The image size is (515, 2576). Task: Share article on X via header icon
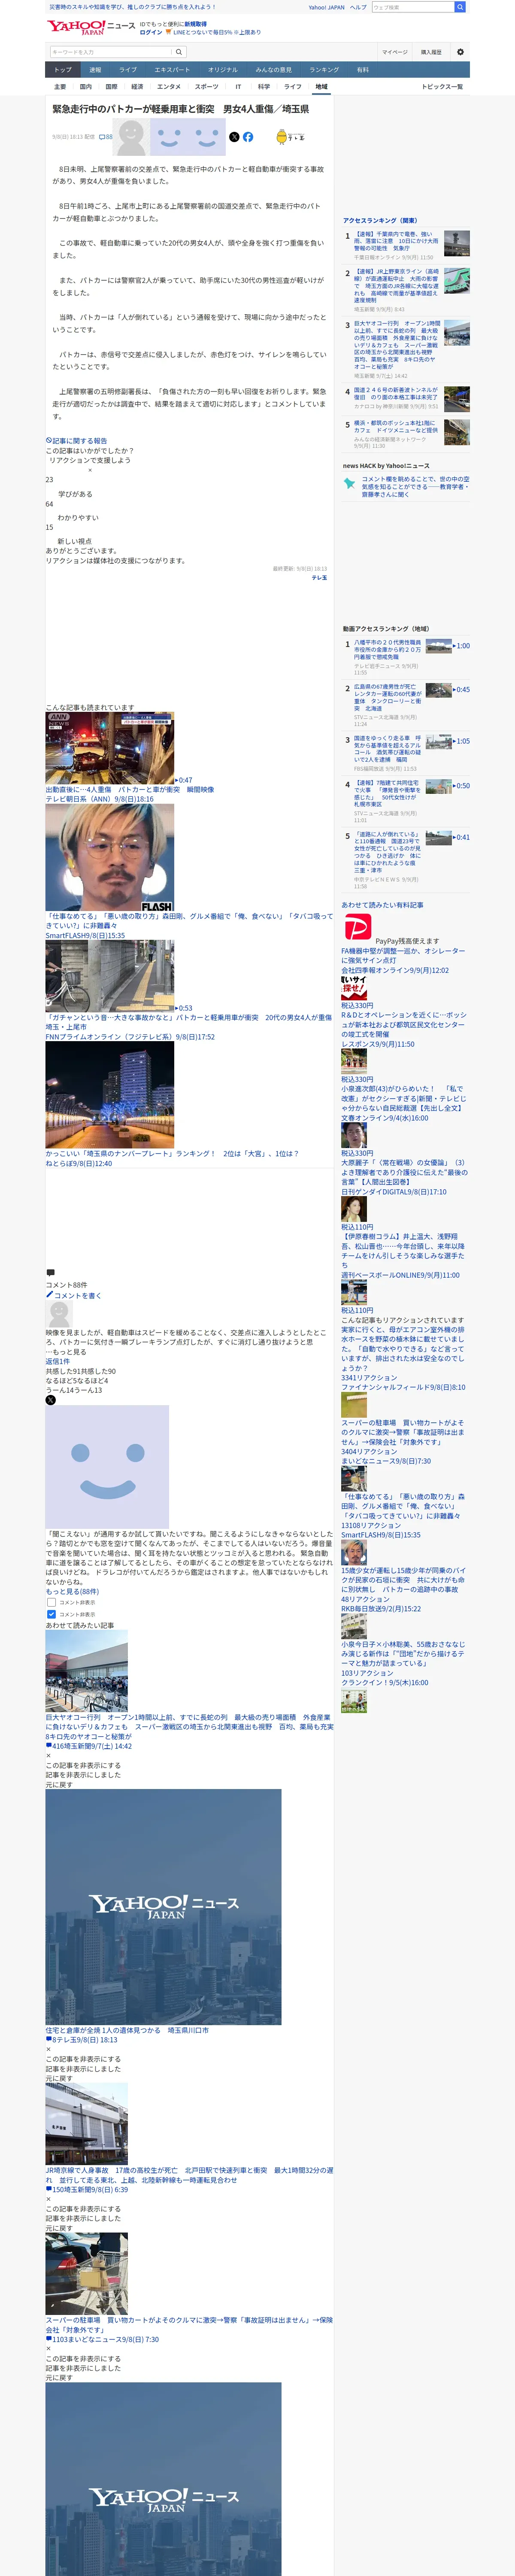[234, 137]
